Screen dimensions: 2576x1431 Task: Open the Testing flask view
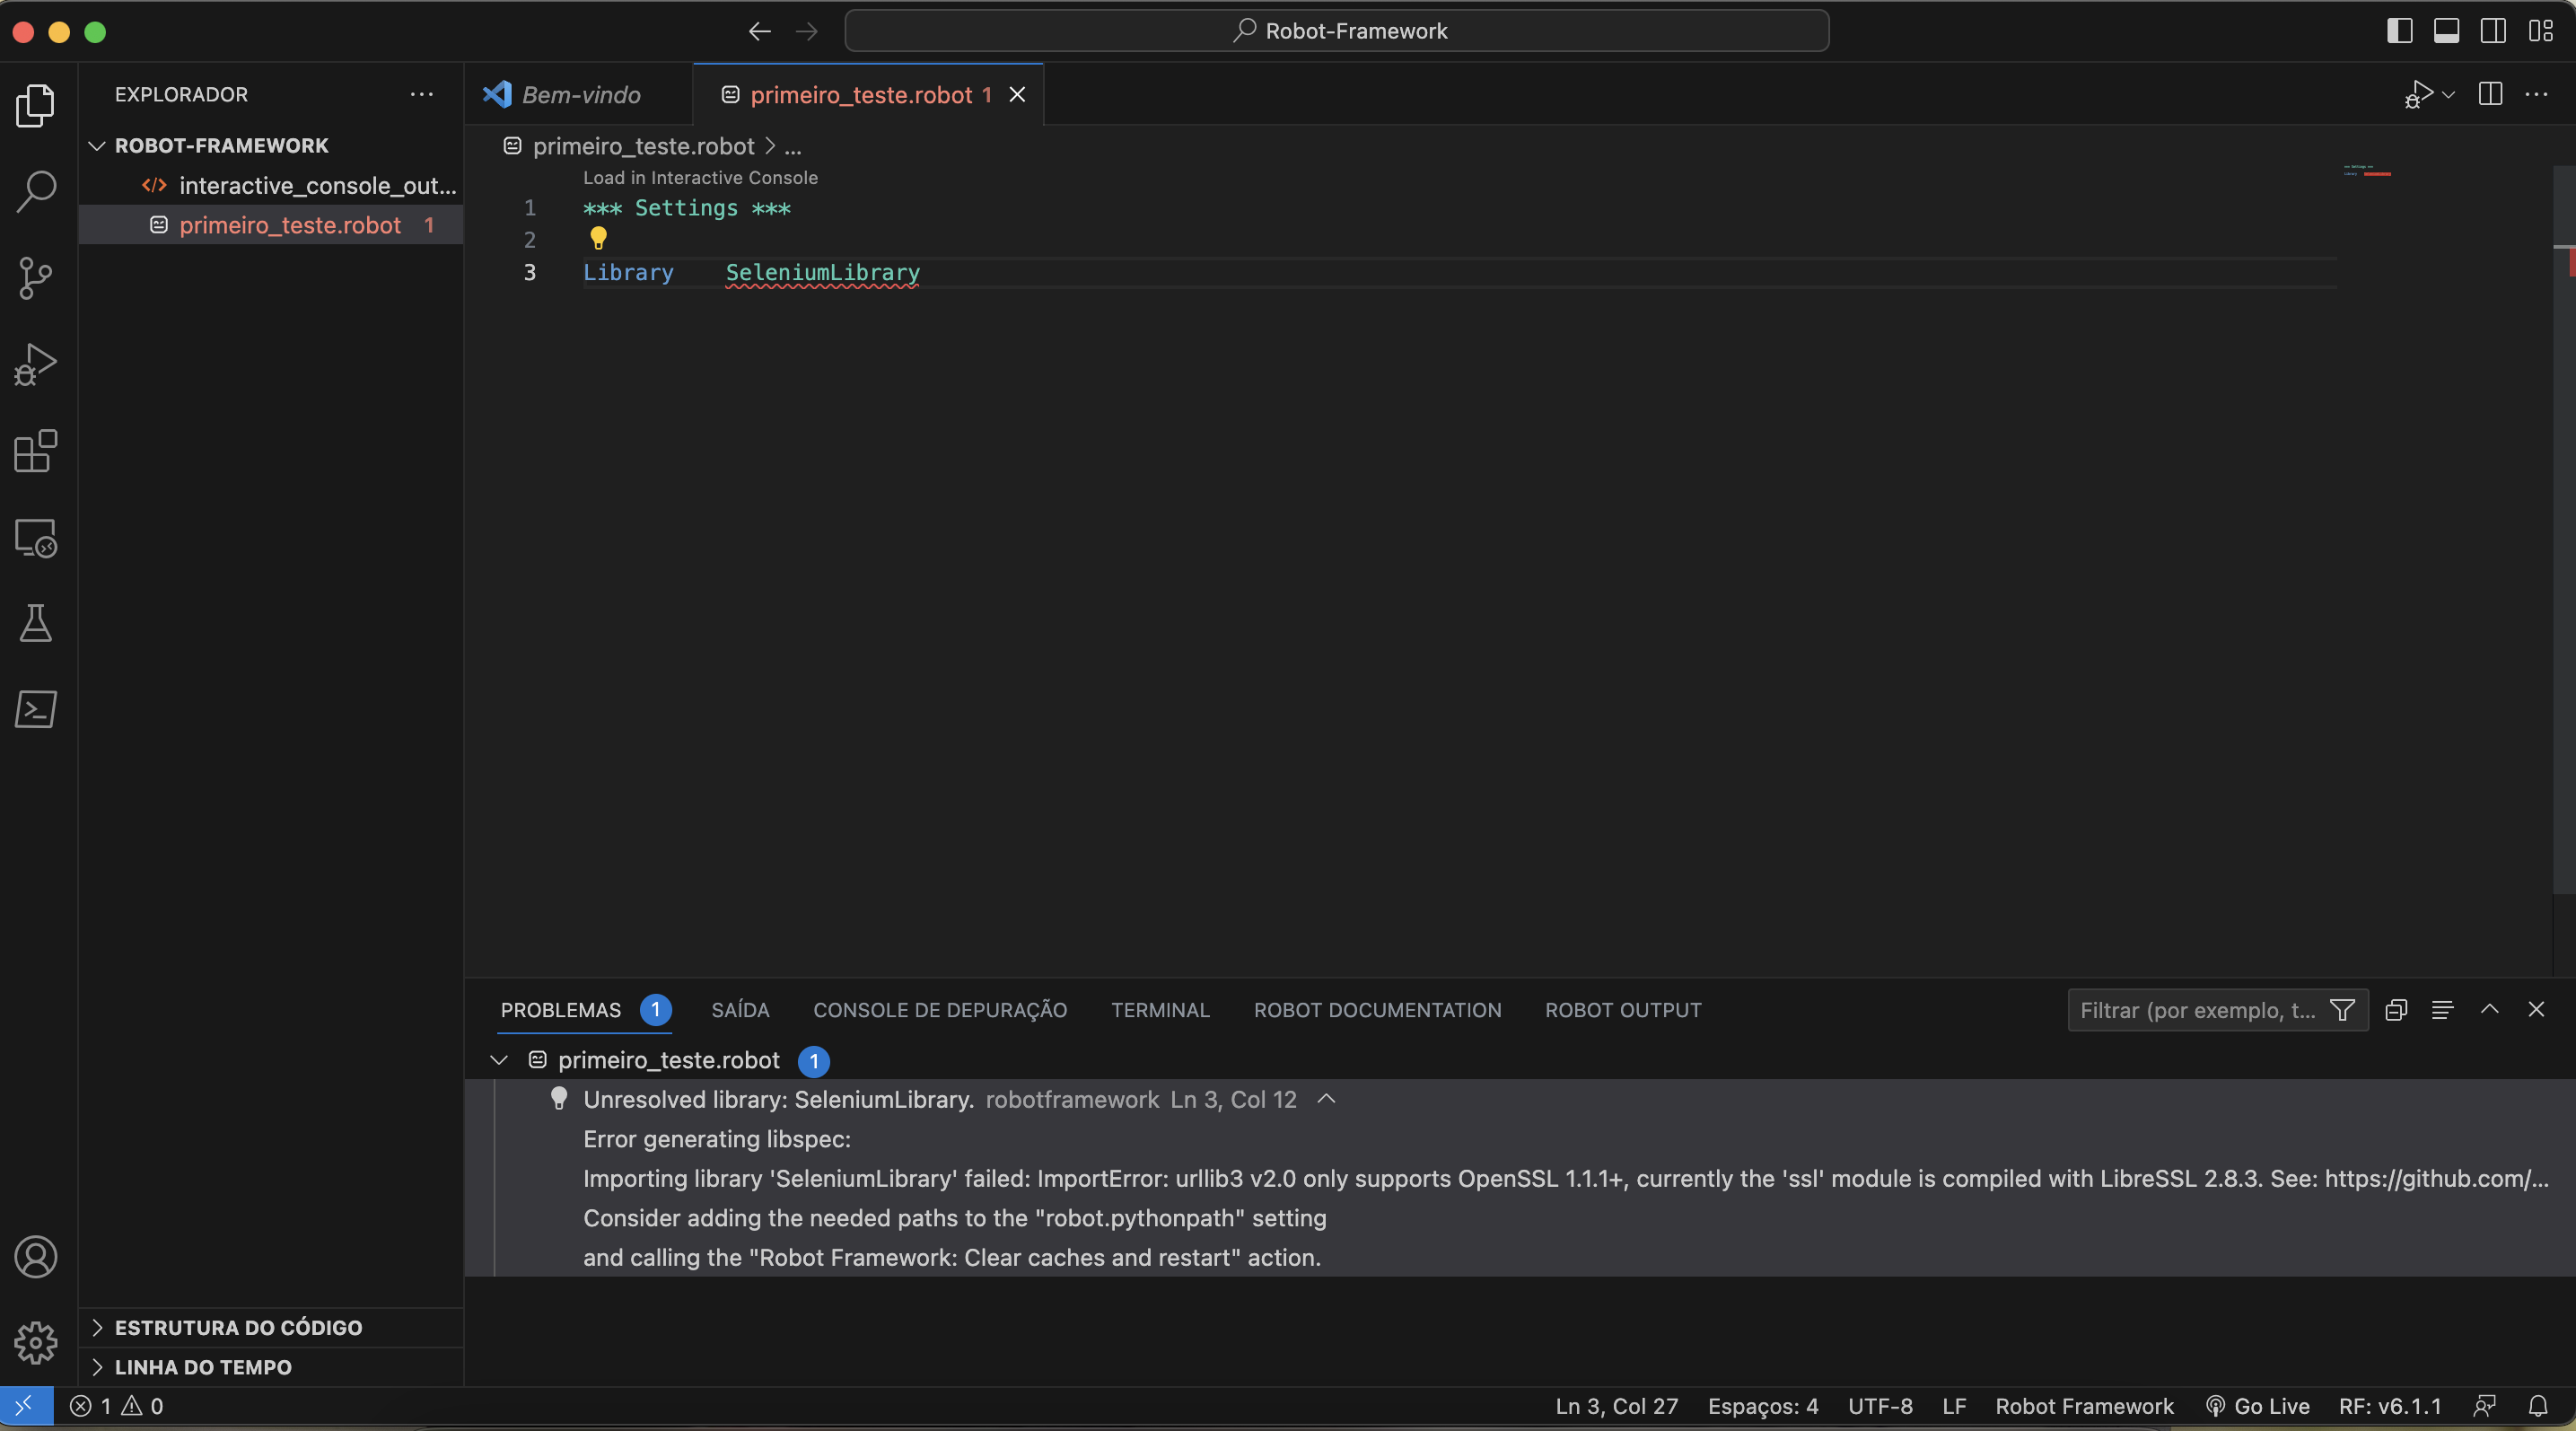[36, 623]
